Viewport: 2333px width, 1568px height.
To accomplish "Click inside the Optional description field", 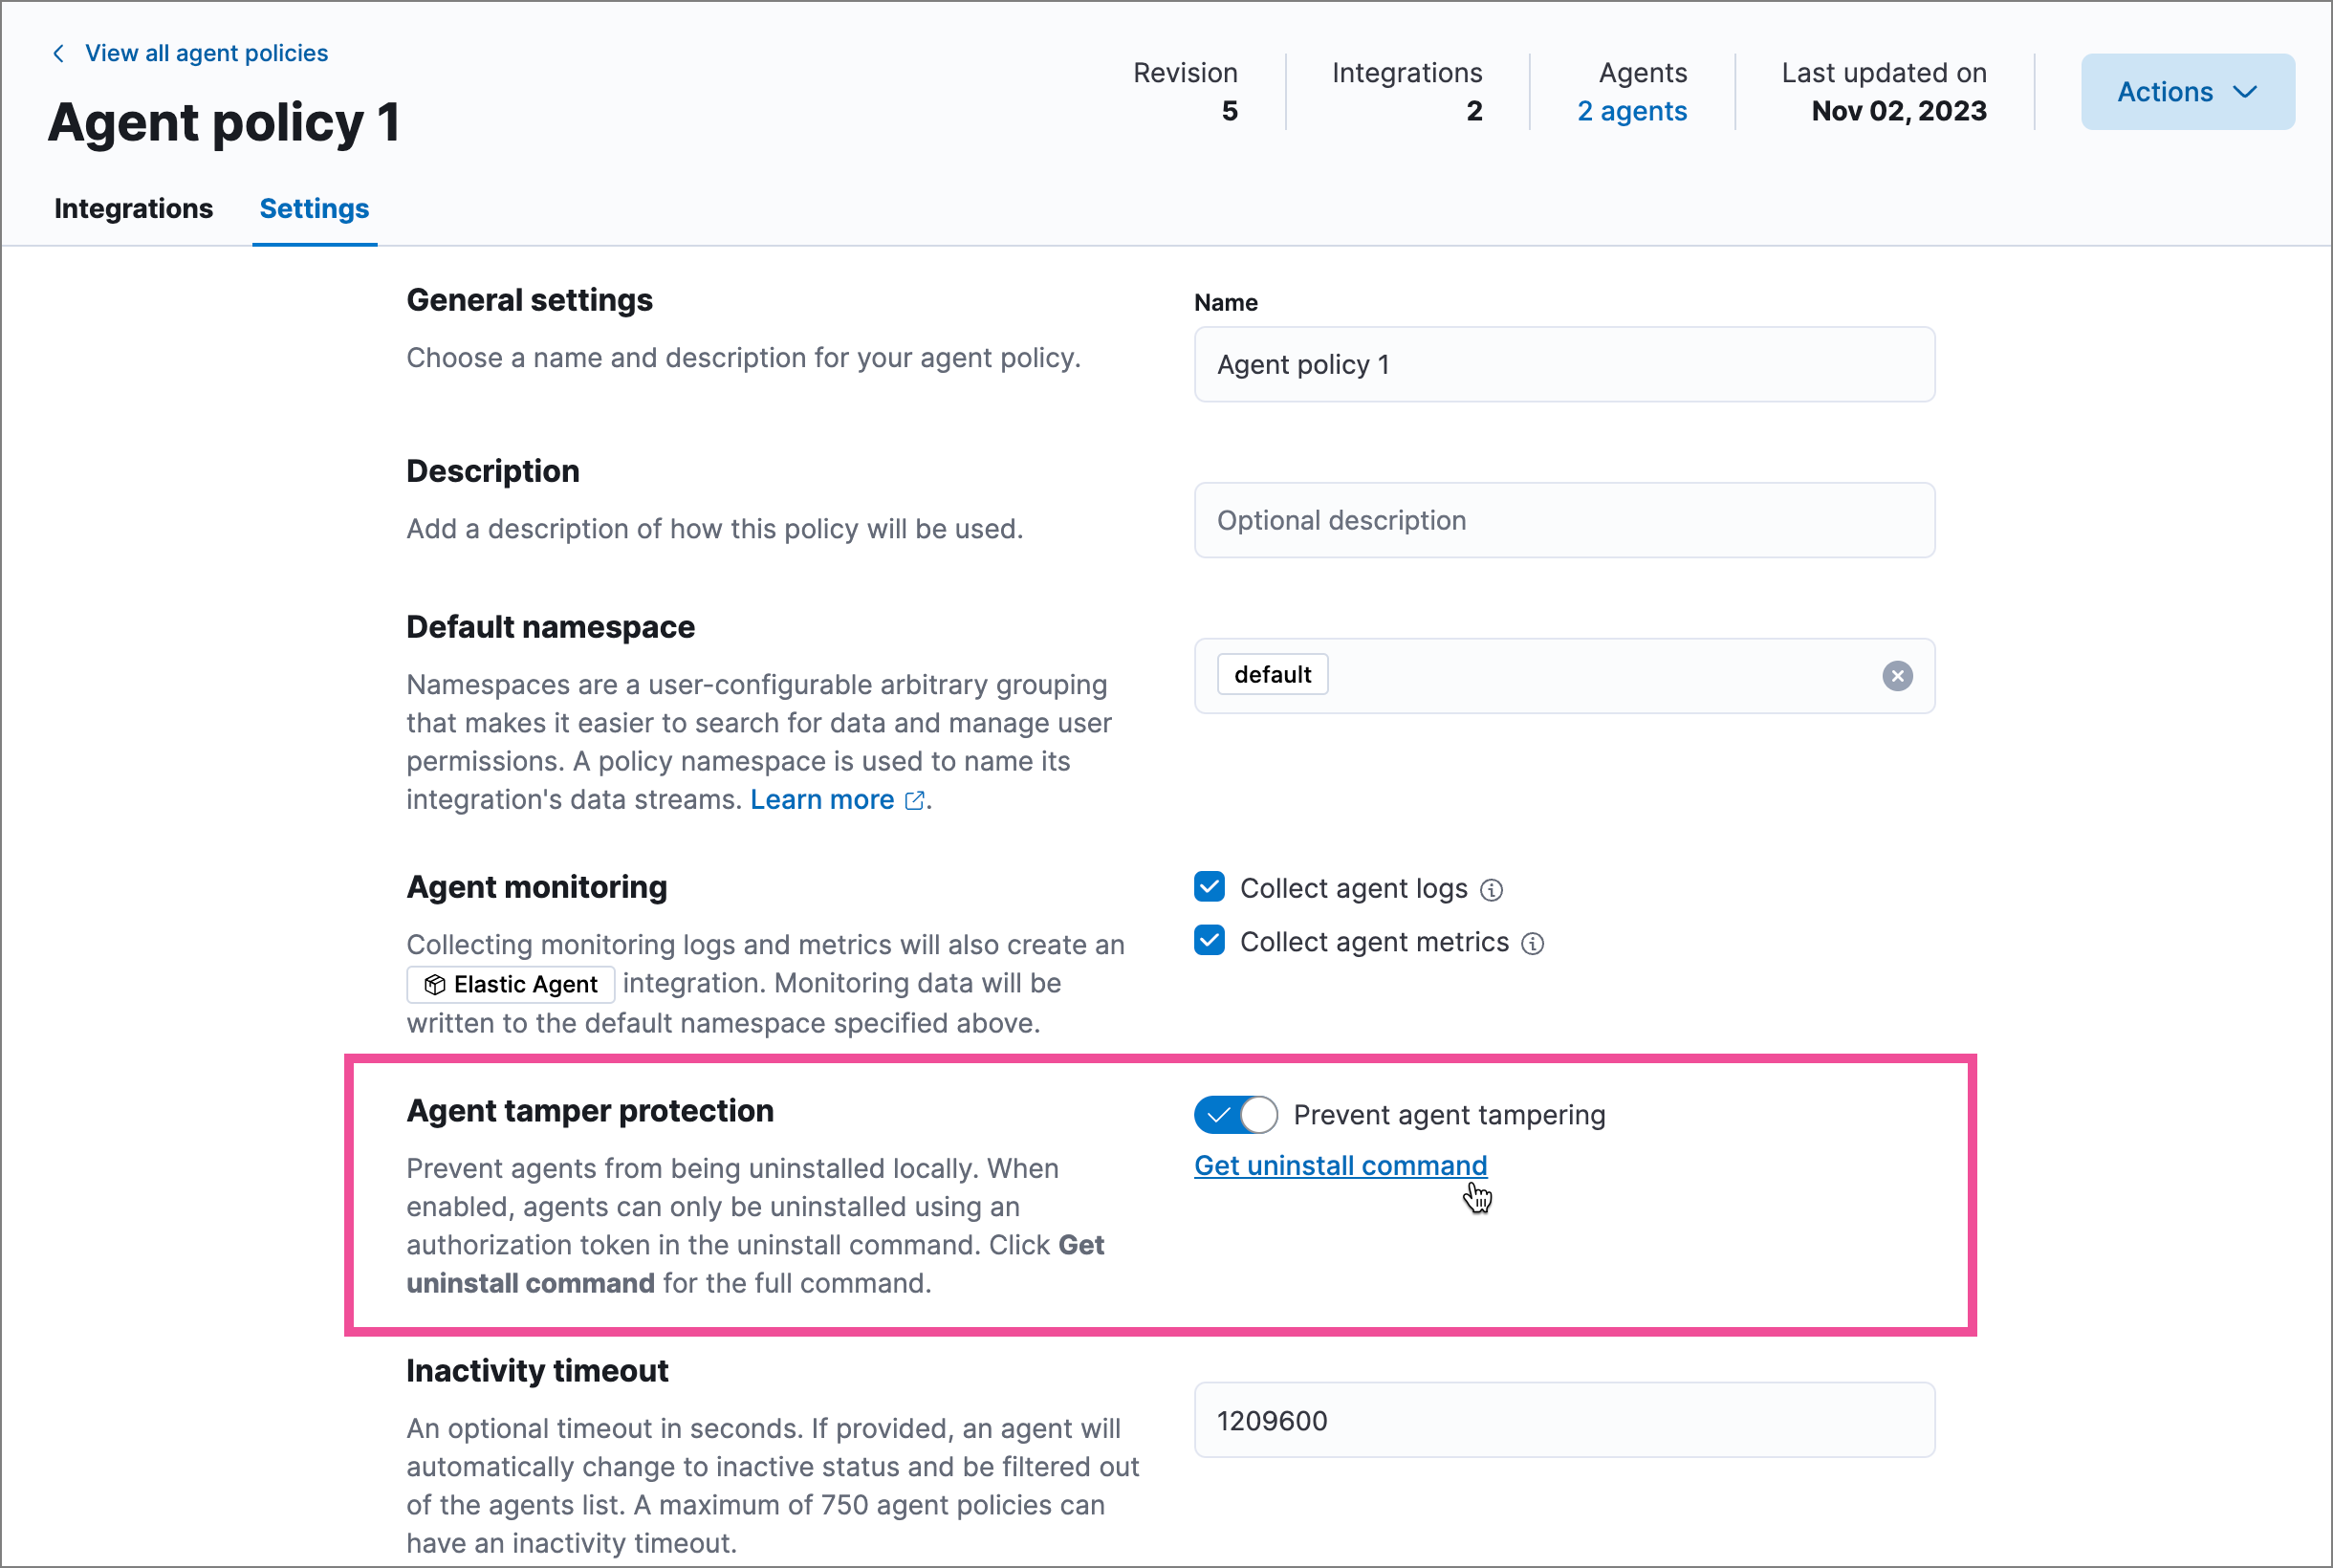I will tap(1563, 520).
